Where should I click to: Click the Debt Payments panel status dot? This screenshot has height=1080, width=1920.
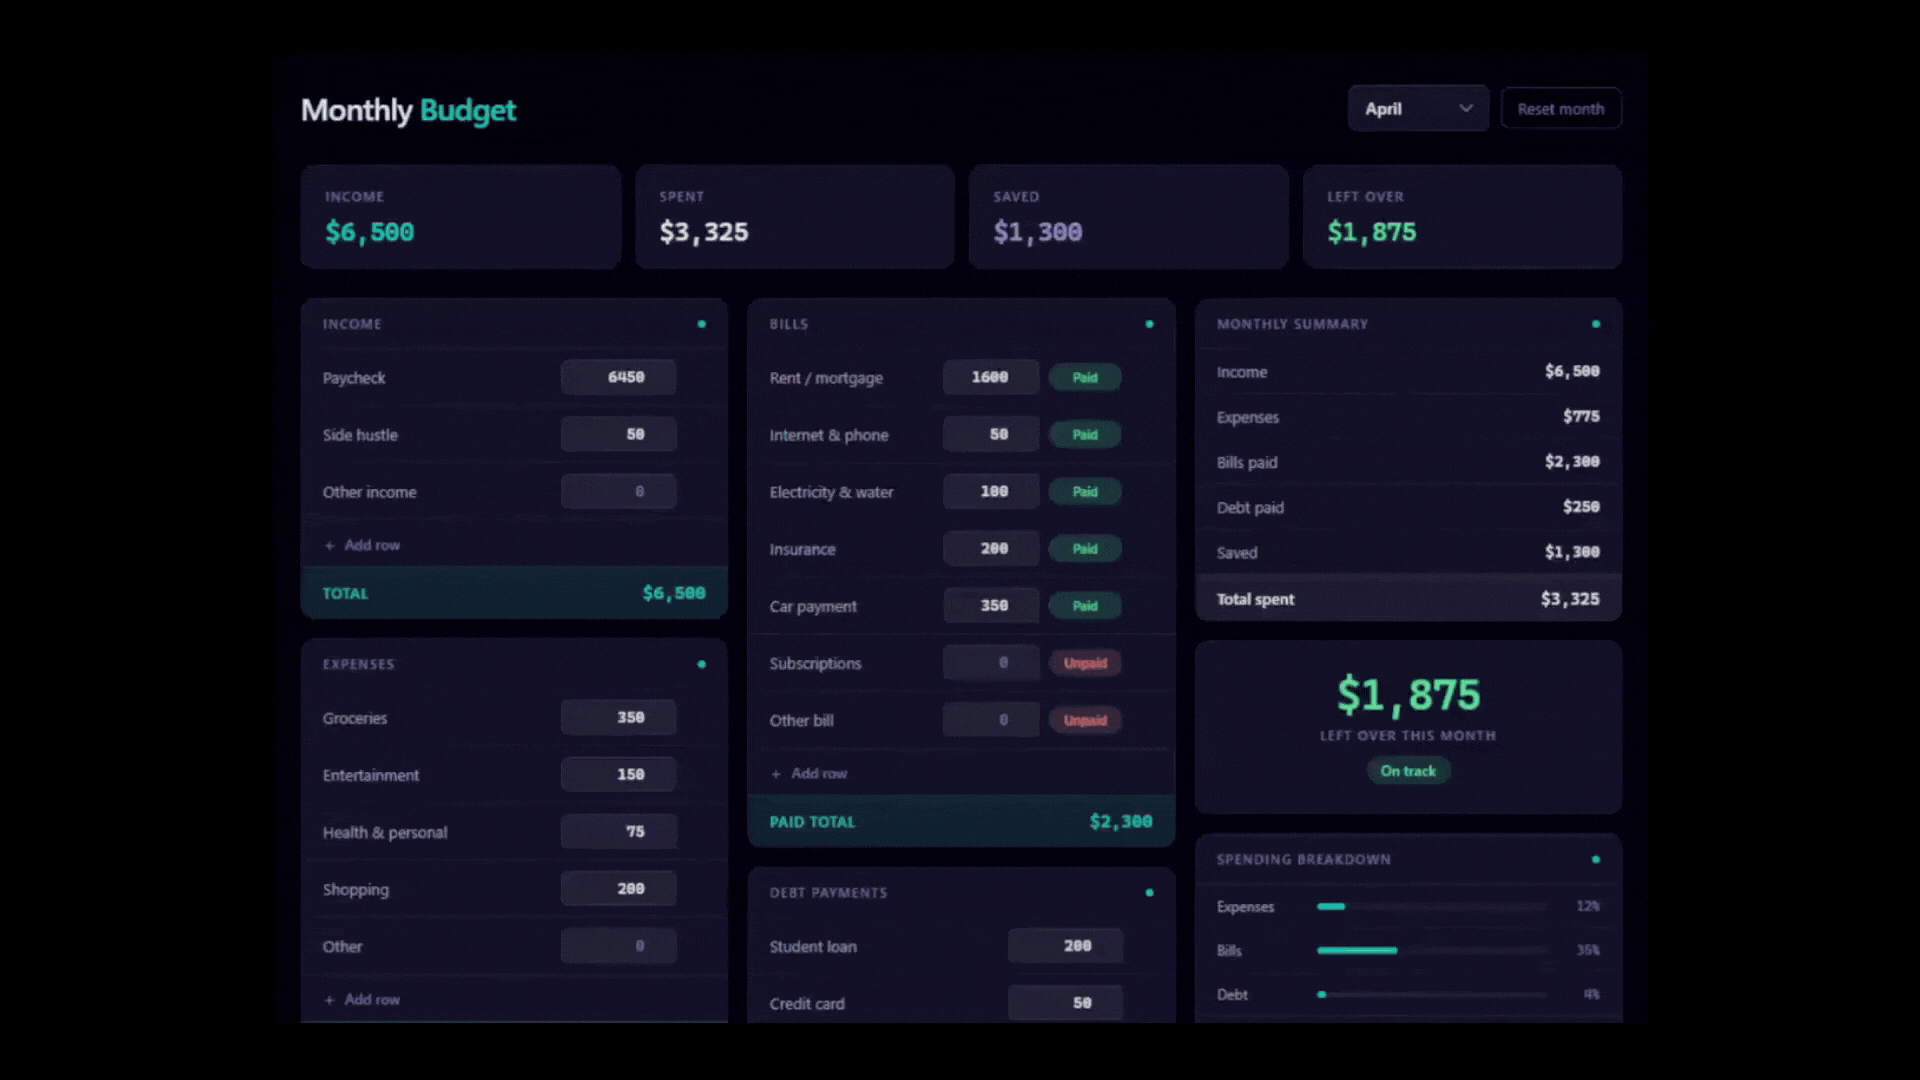(x=1149, y=892)
